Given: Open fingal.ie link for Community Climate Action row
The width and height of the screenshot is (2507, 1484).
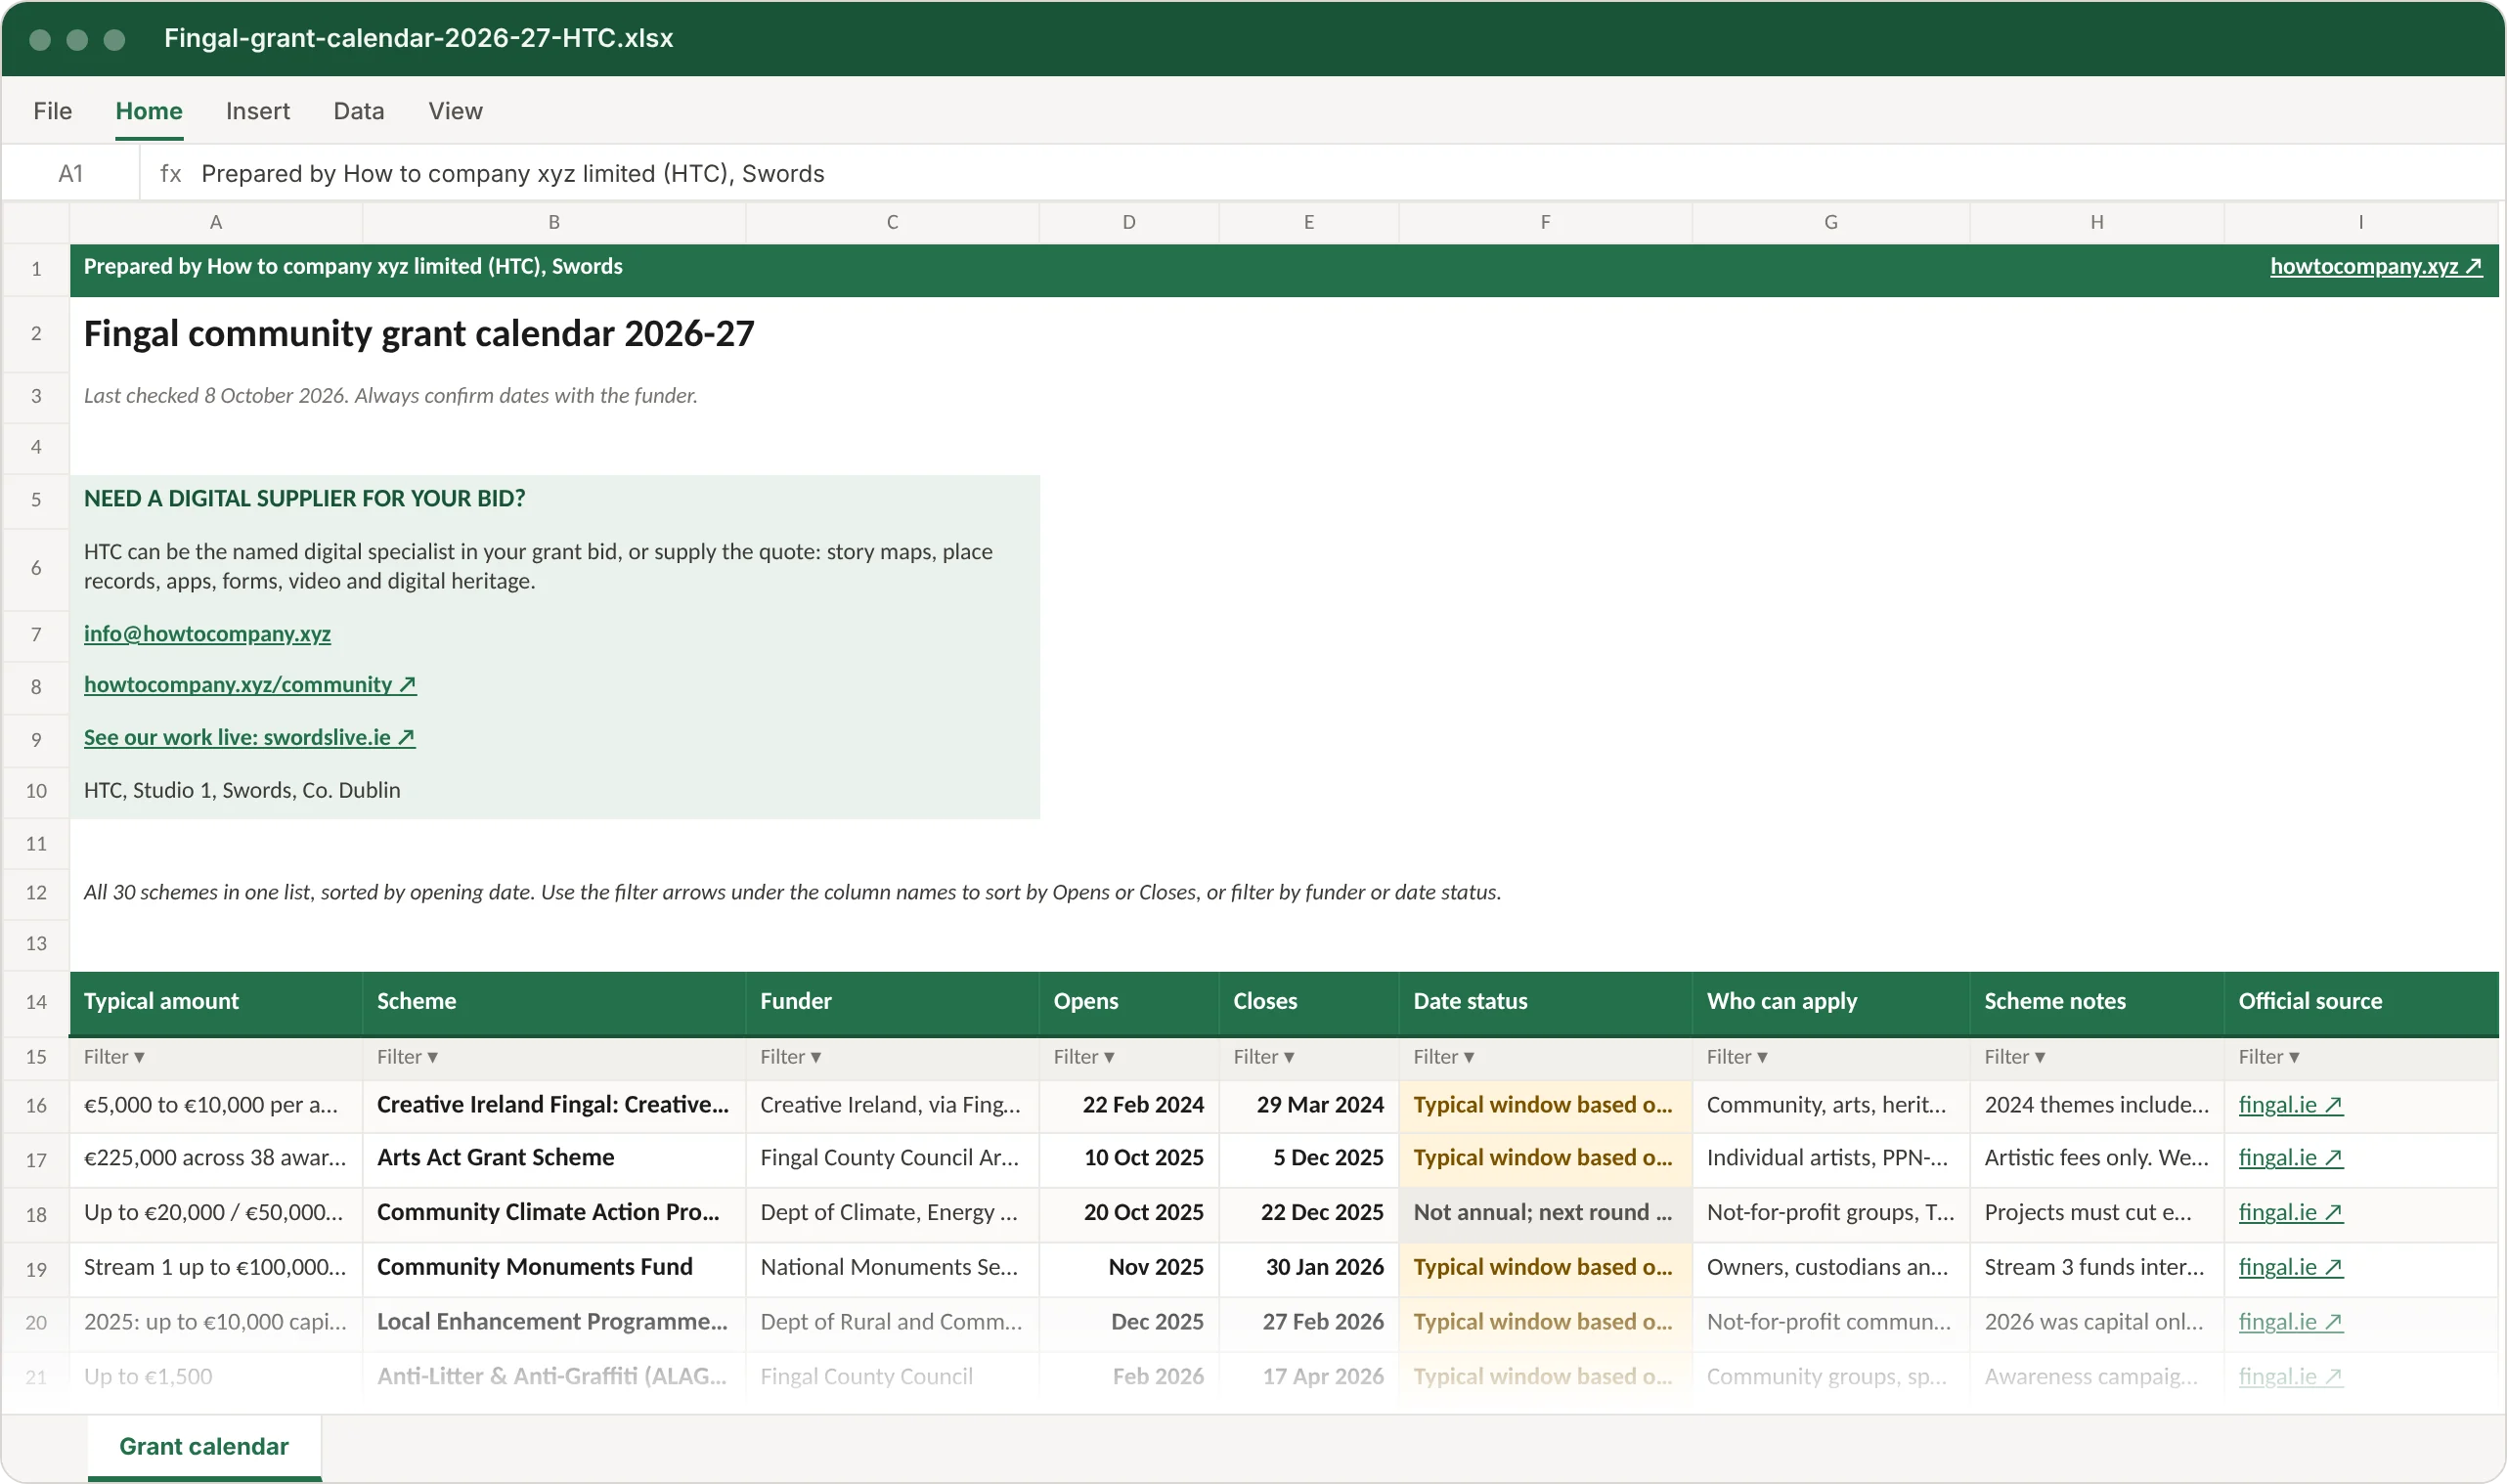Looking at the screenshot, I should tap(2291, 1213).
